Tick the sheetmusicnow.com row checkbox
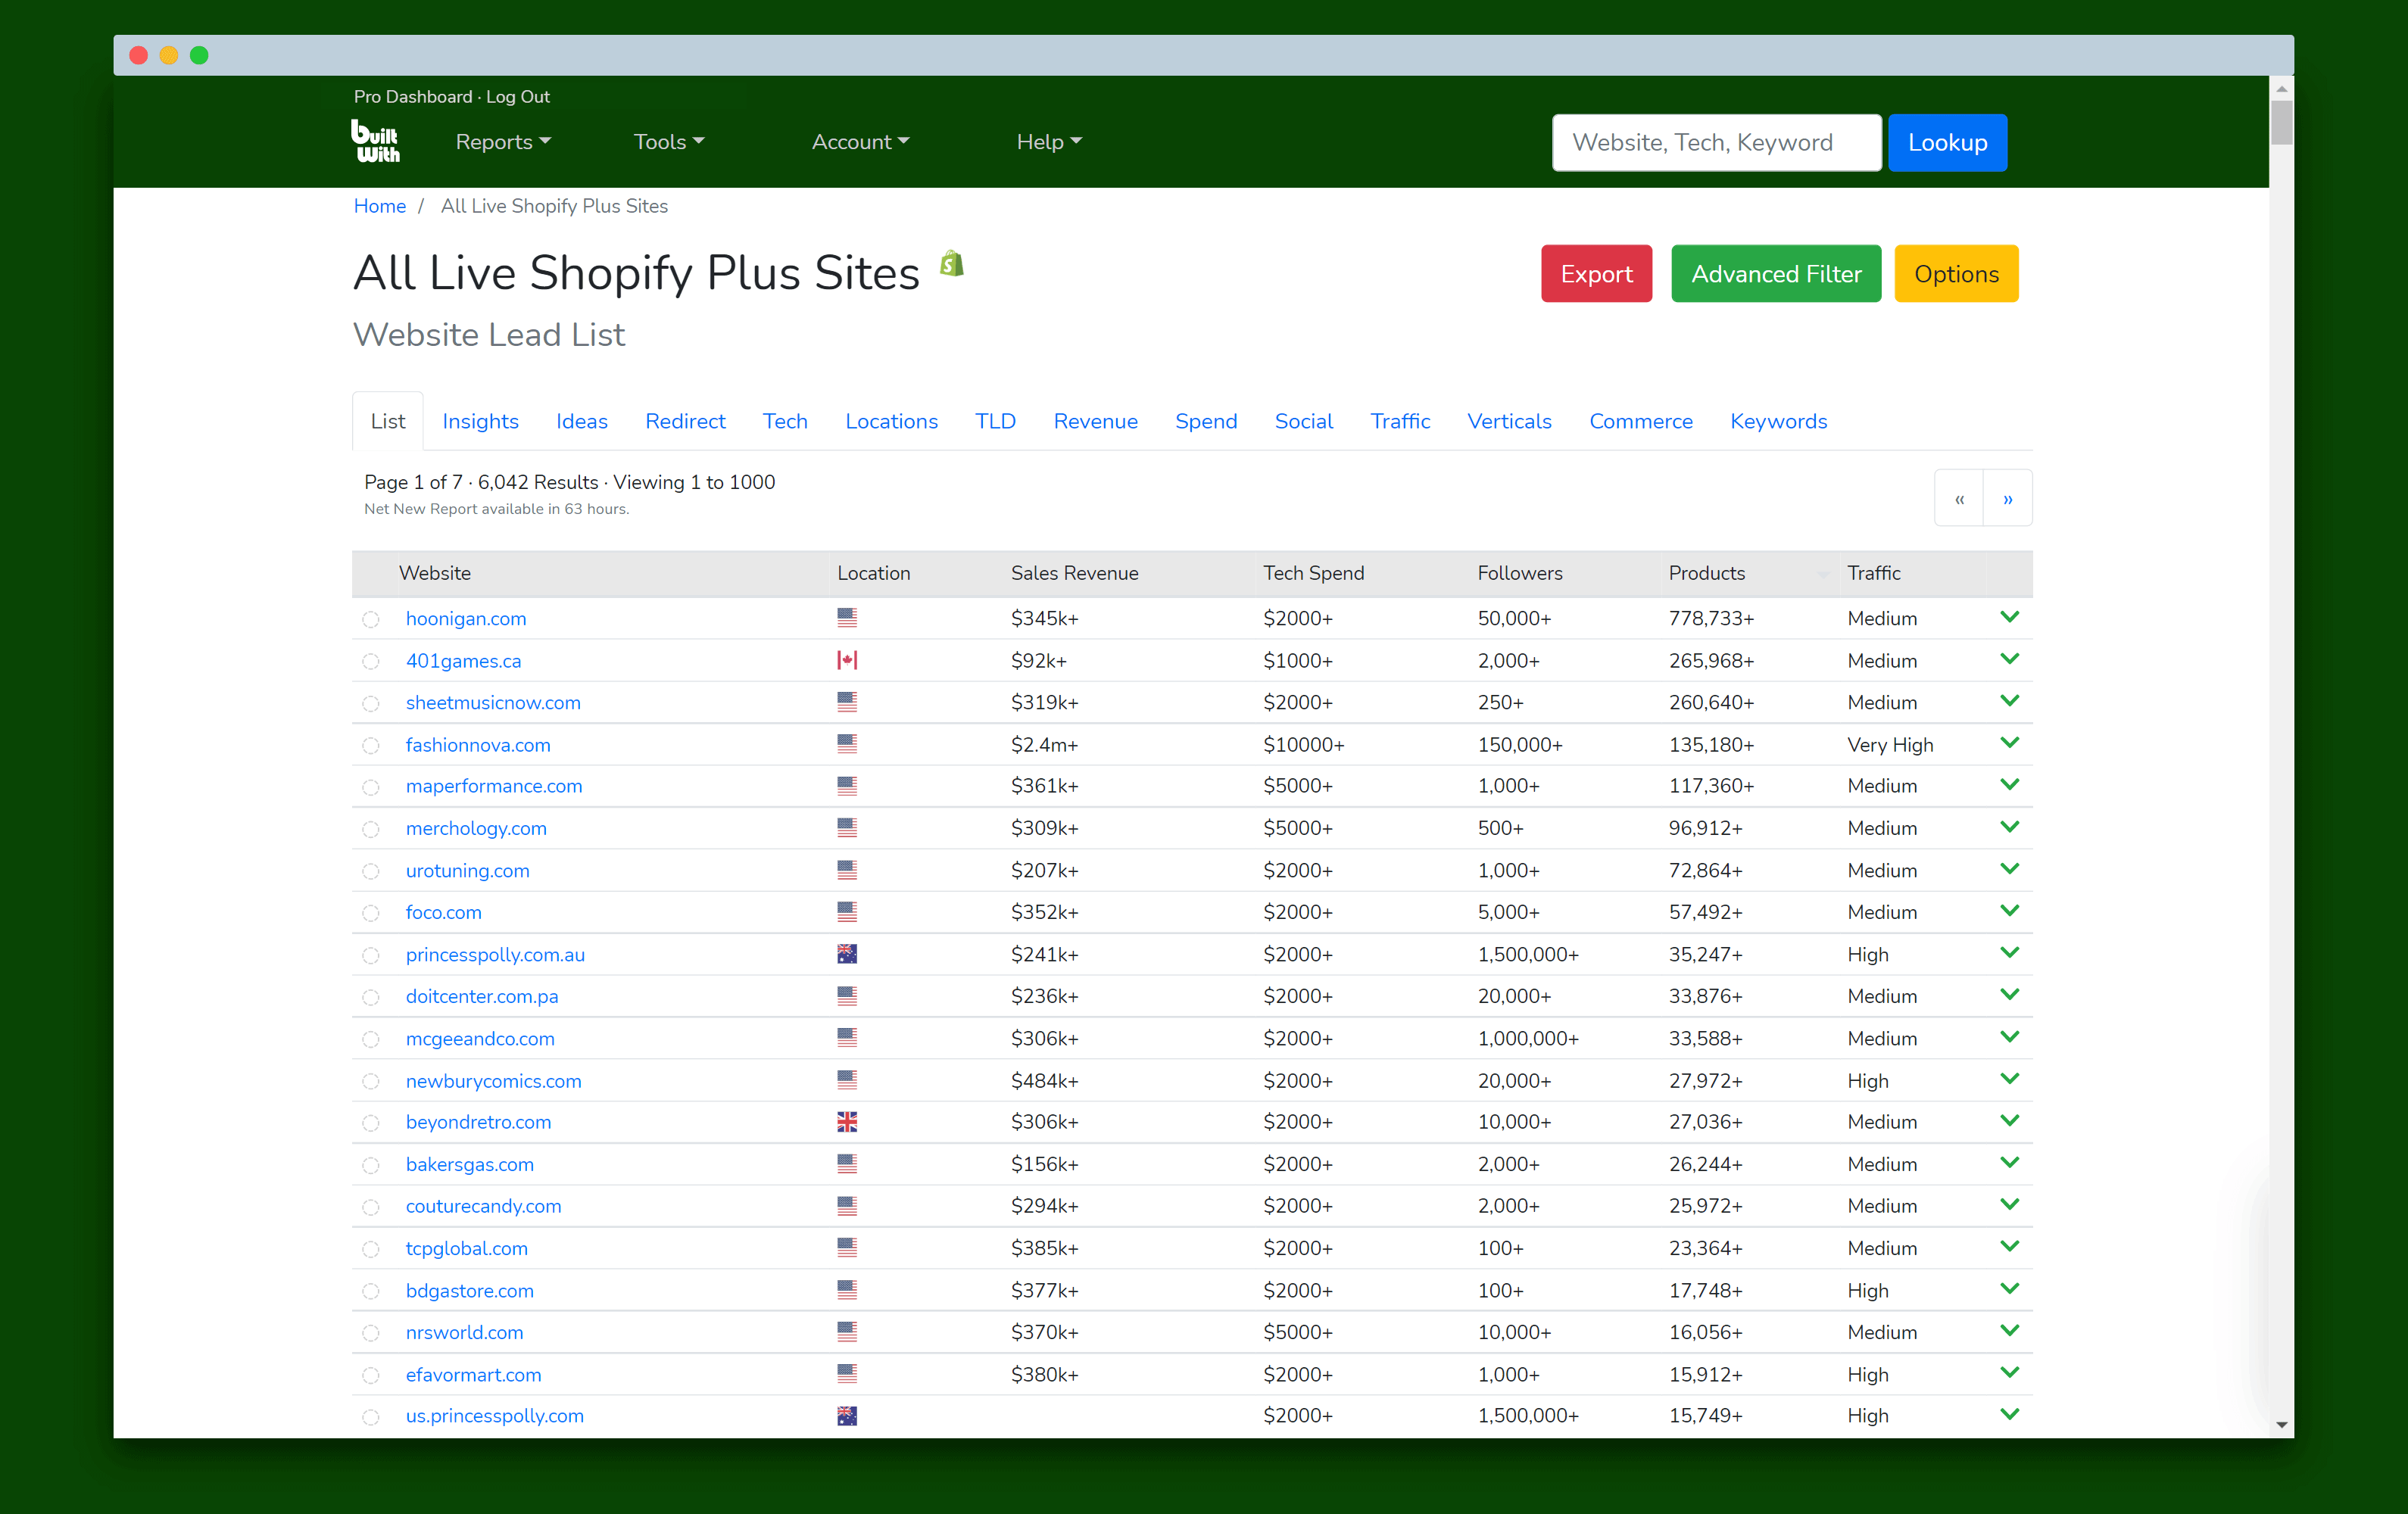The width and height of the screenshot is (2408, 1514). click(x=371, y=704)
